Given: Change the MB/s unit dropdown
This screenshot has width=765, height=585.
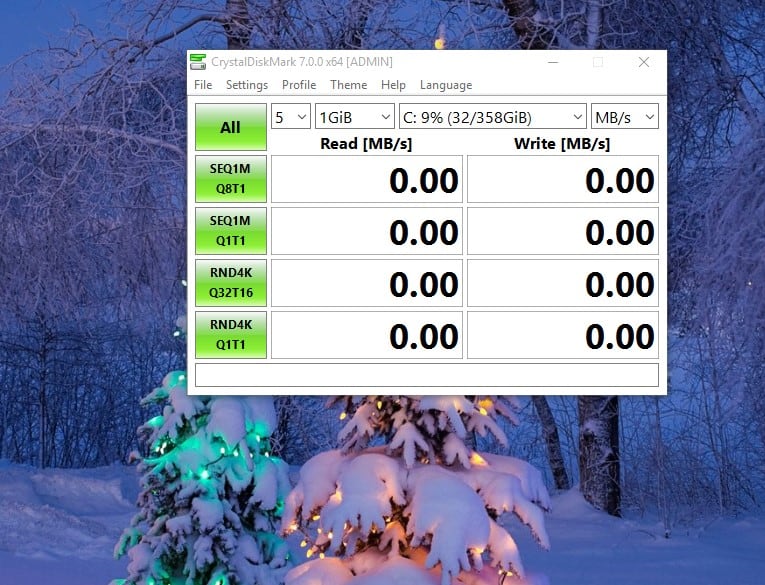Looking at the screenshot, I should tap(625, 117).
